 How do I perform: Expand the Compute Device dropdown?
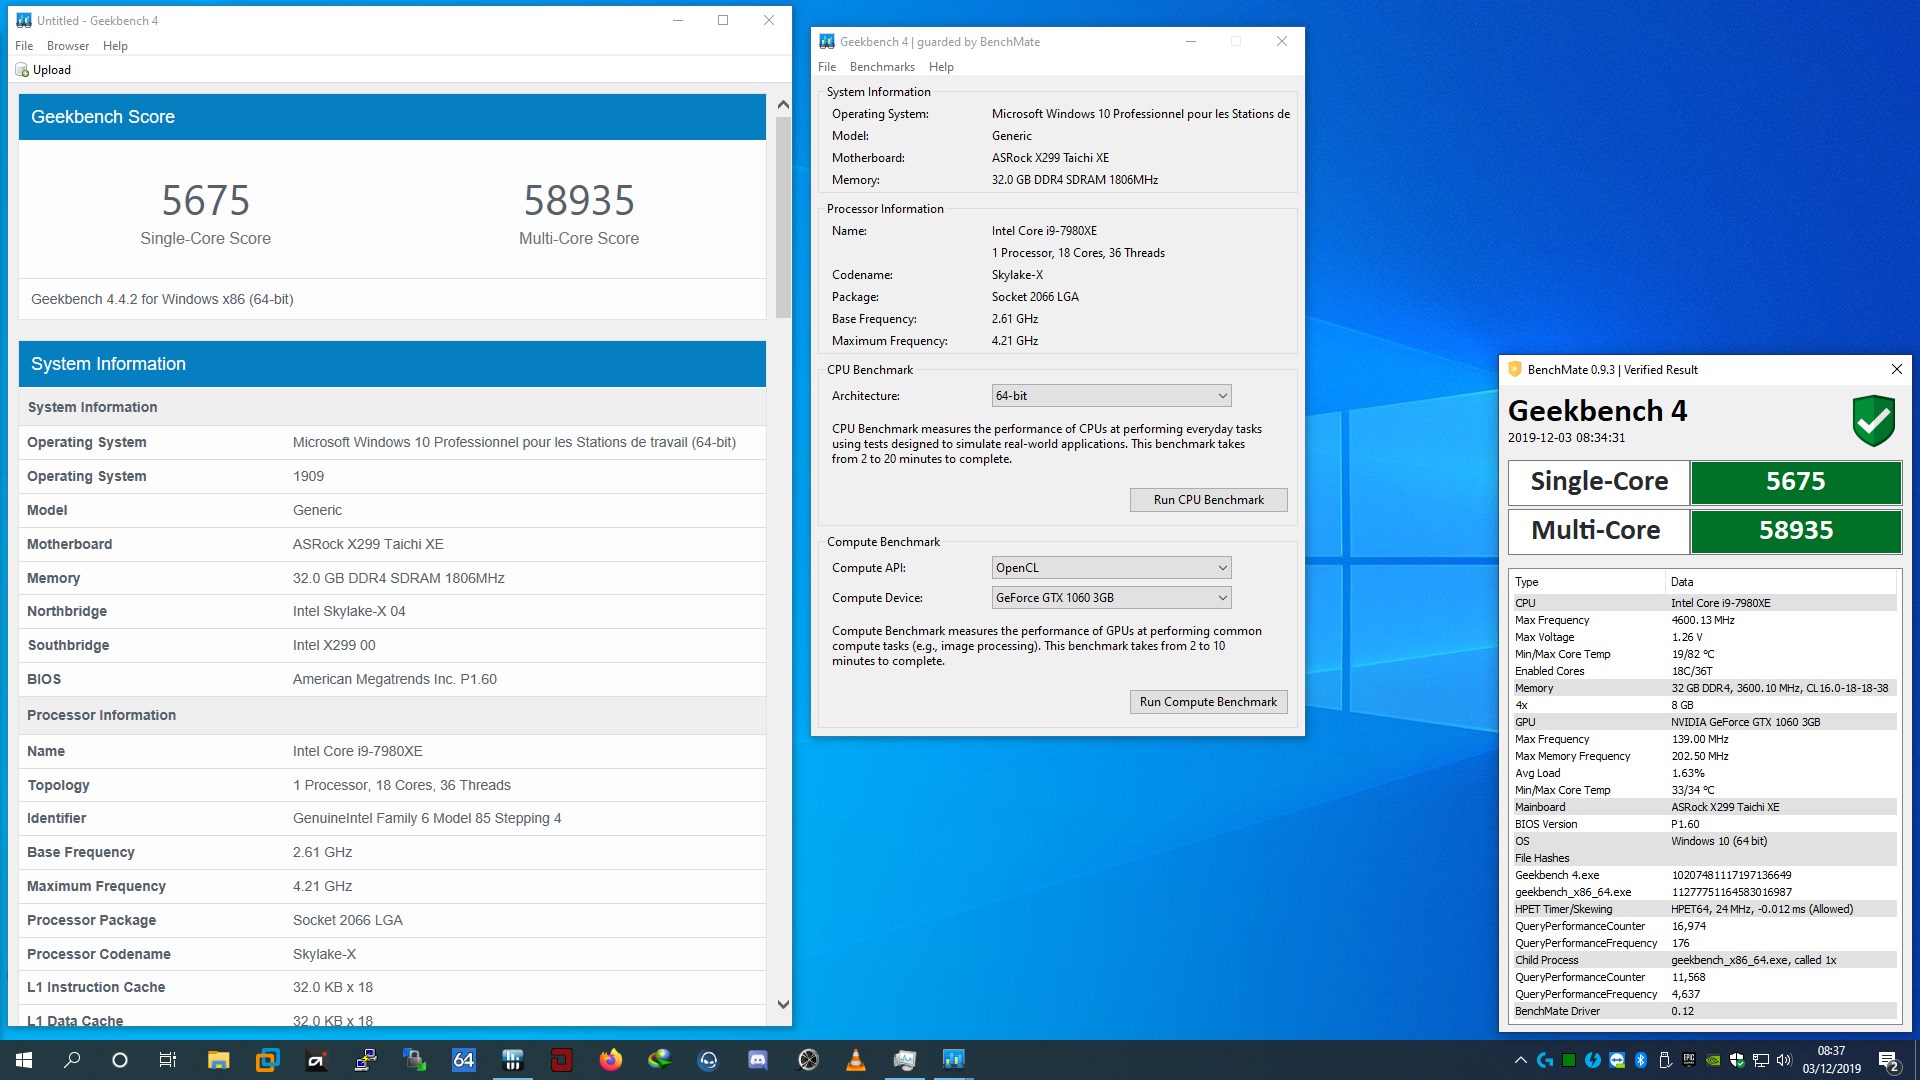click(x=1111, y=598)
